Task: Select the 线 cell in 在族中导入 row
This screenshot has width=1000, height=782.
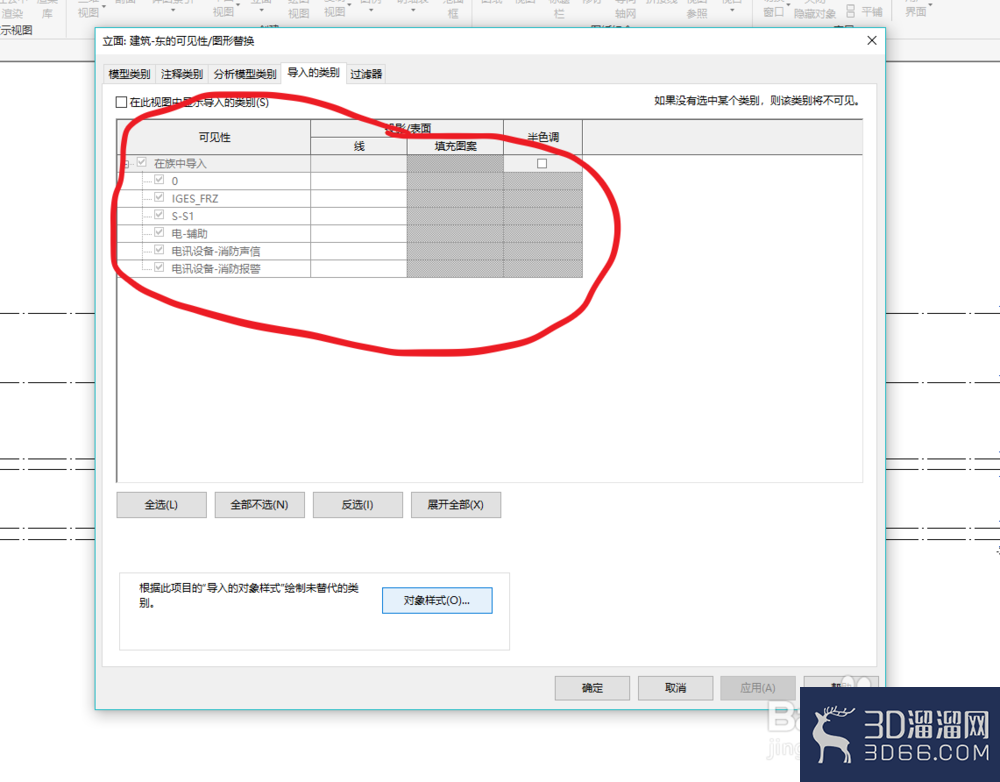Action: tap(359, 163)
